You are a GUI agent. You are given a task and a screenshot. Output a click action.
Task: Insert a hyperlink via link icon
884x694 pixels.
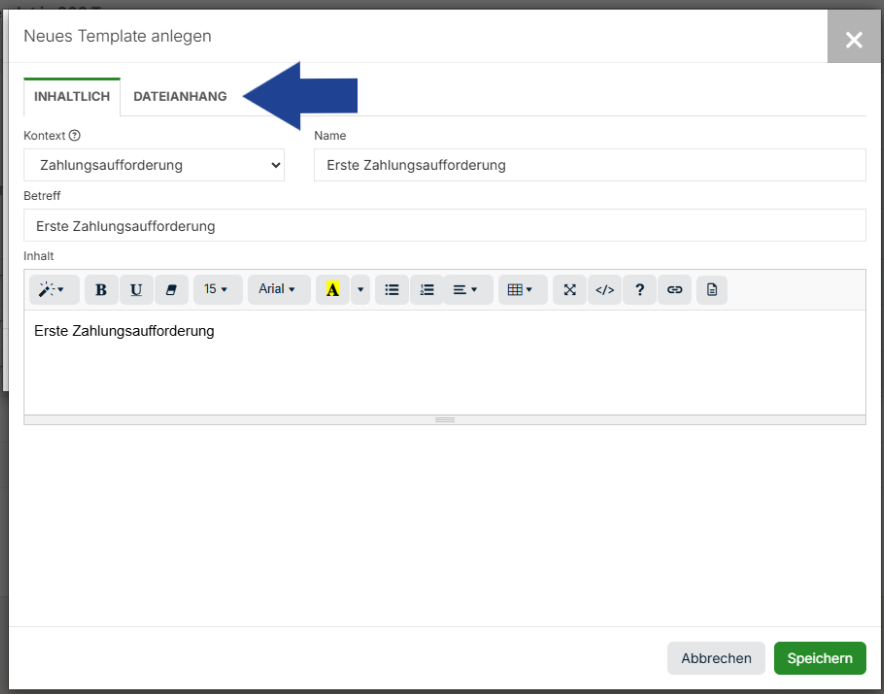tap(675, 290)
